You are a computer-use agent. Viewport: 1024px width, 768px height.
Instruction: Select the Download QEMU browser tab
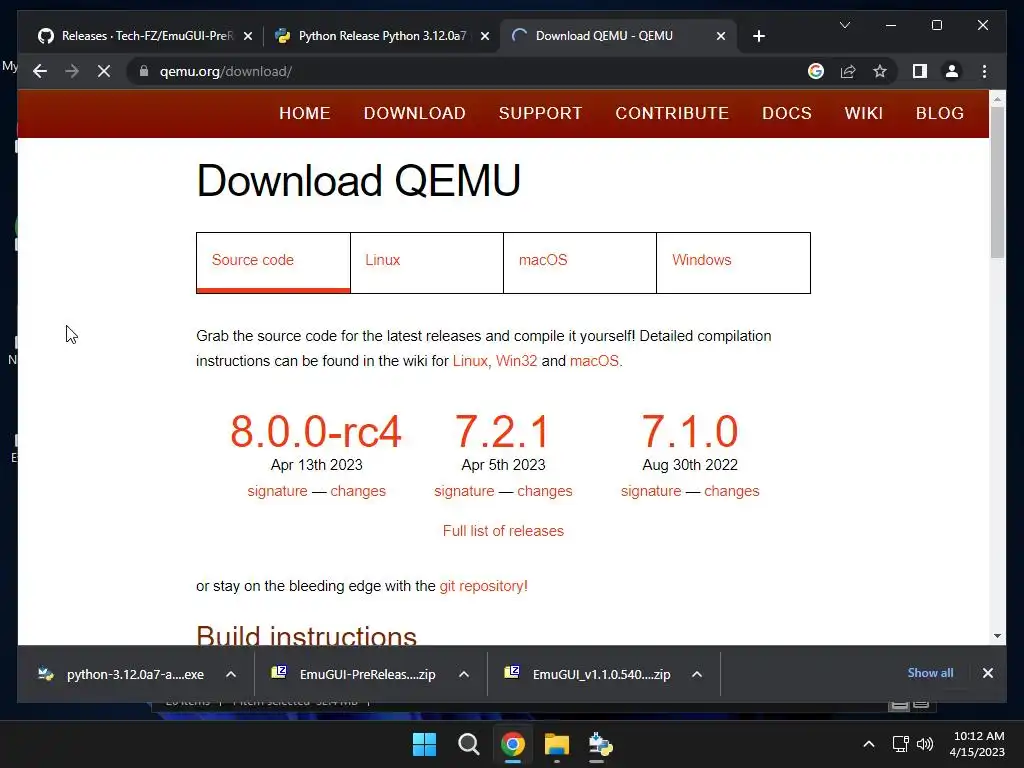pos(618,36)
